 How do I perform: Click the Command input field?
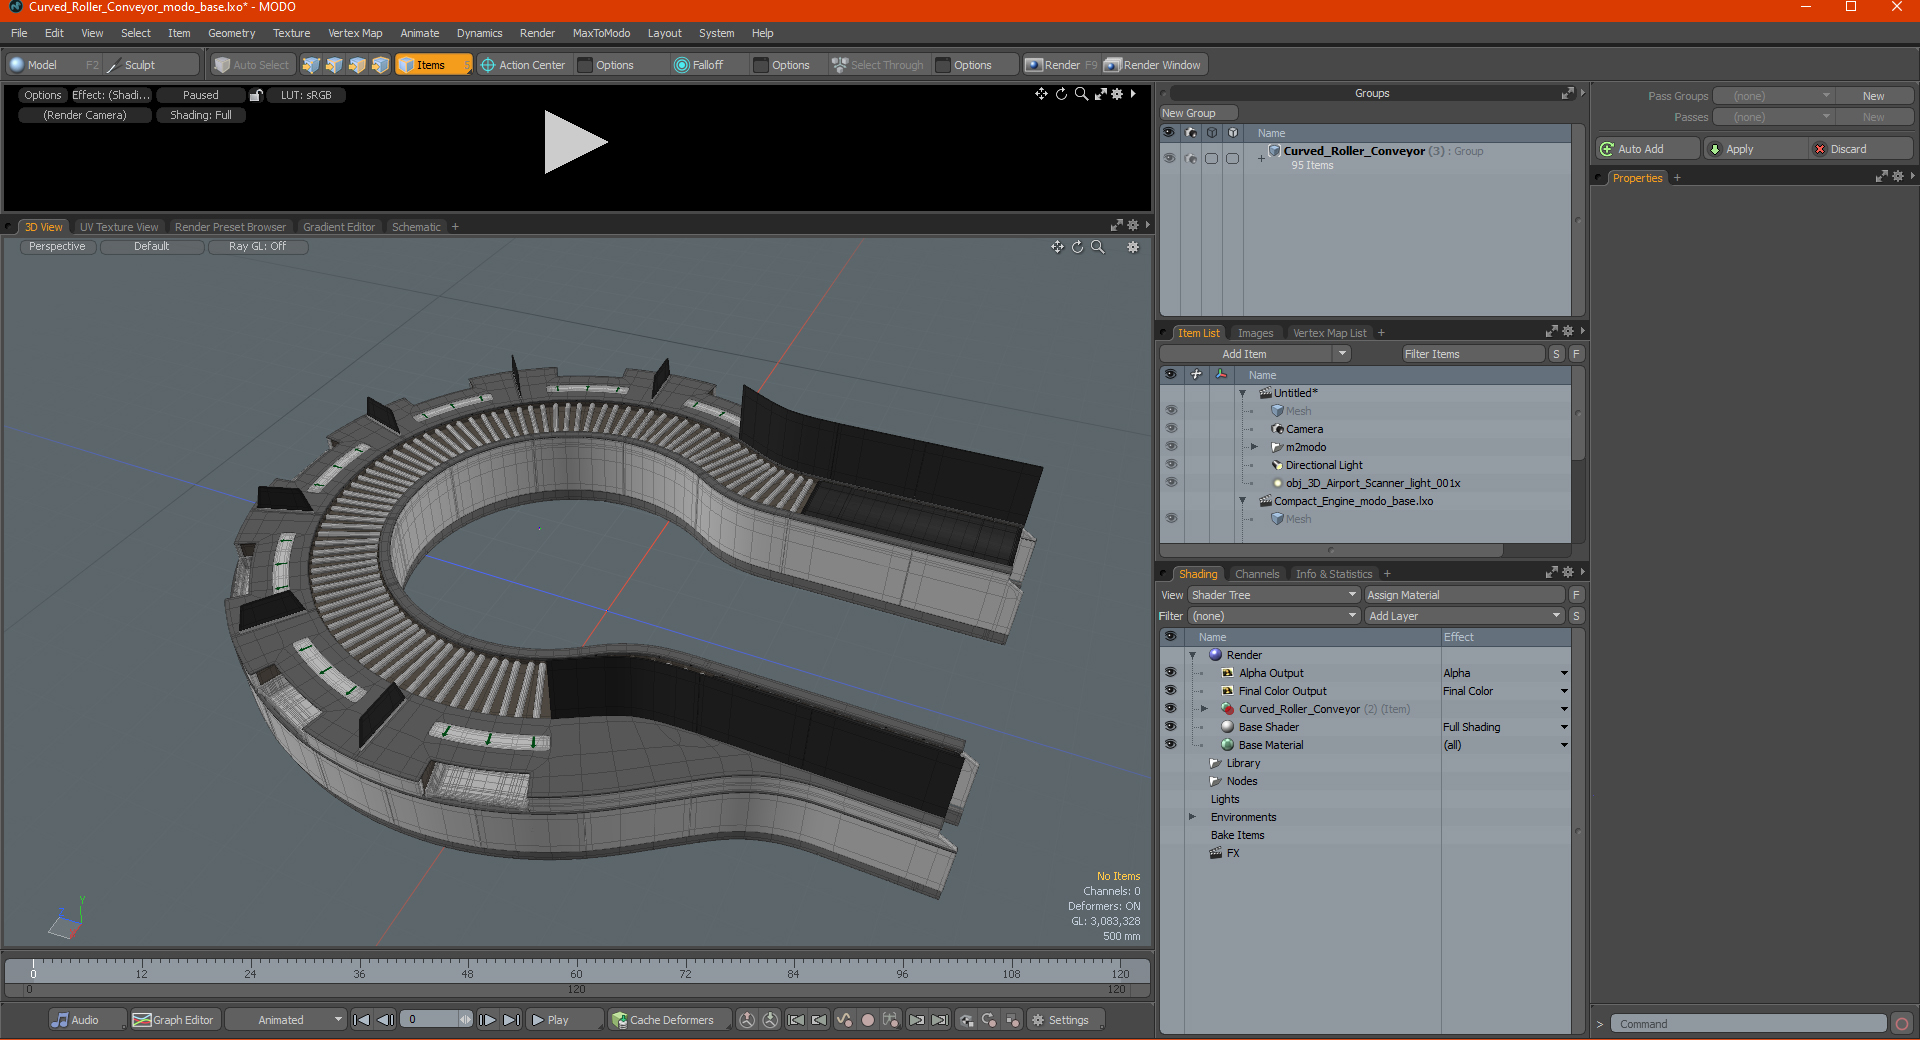tap(1748, 1024)
